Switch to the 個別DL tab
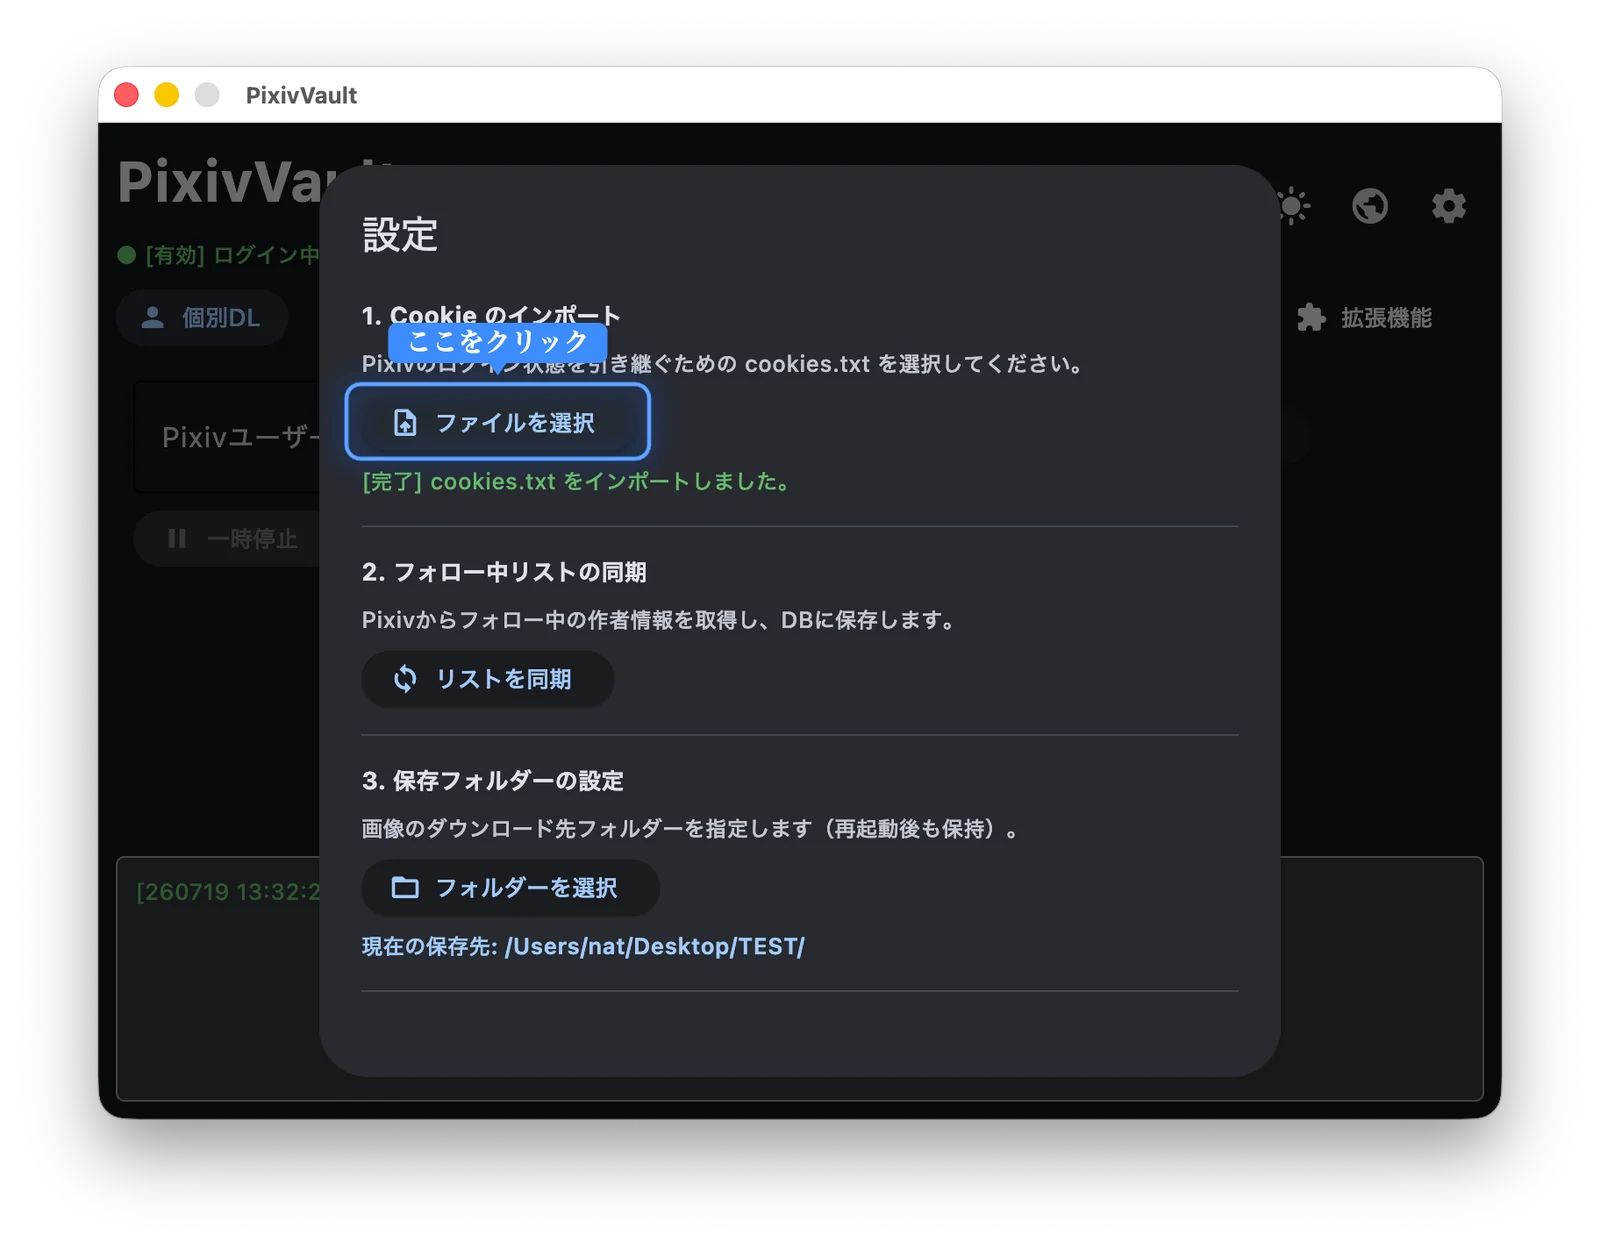The height and width of the screenshot is (1249, 1600). point(202,318)
